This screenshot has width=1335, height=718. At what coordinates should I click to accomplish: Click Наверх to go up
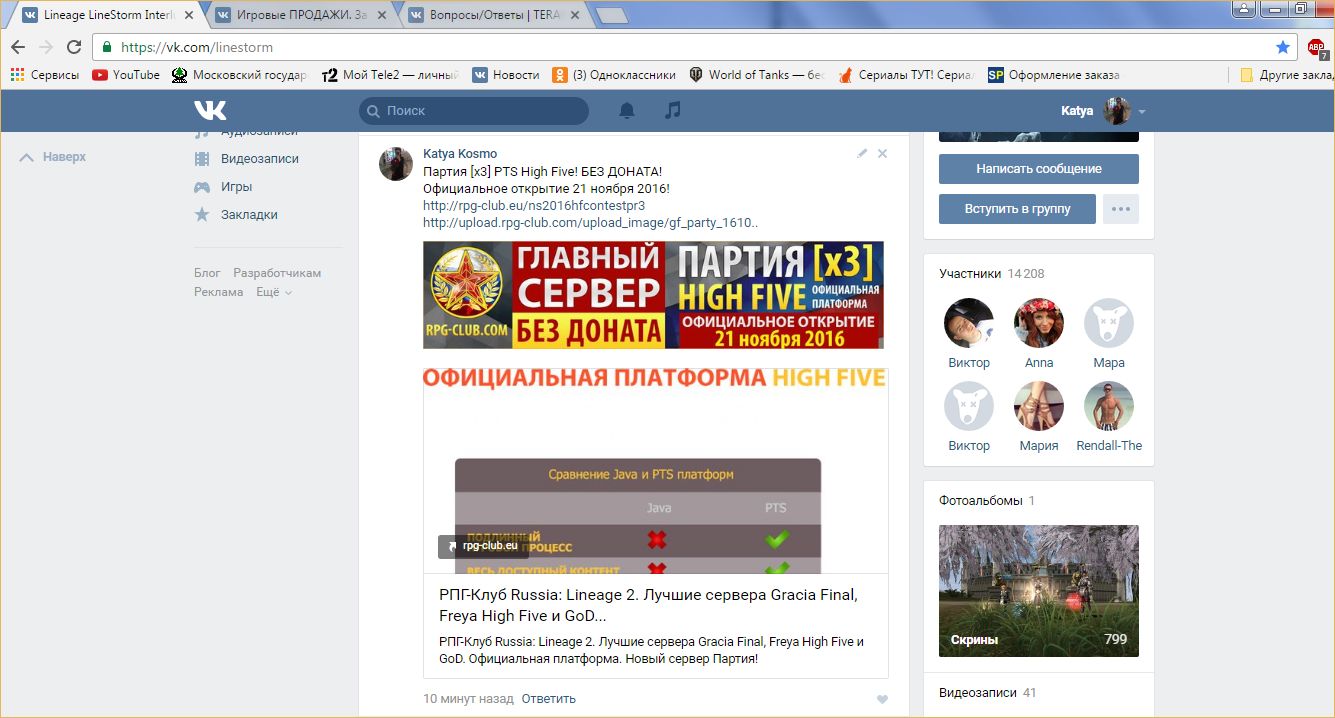pyautogui.click(x=53, y=157)
